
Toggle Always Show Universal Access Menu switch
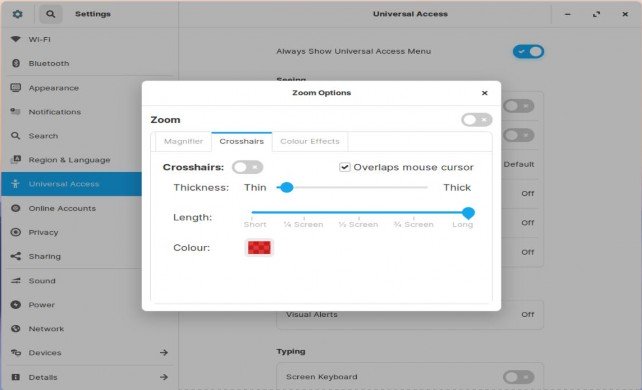[x=528, y=52]
